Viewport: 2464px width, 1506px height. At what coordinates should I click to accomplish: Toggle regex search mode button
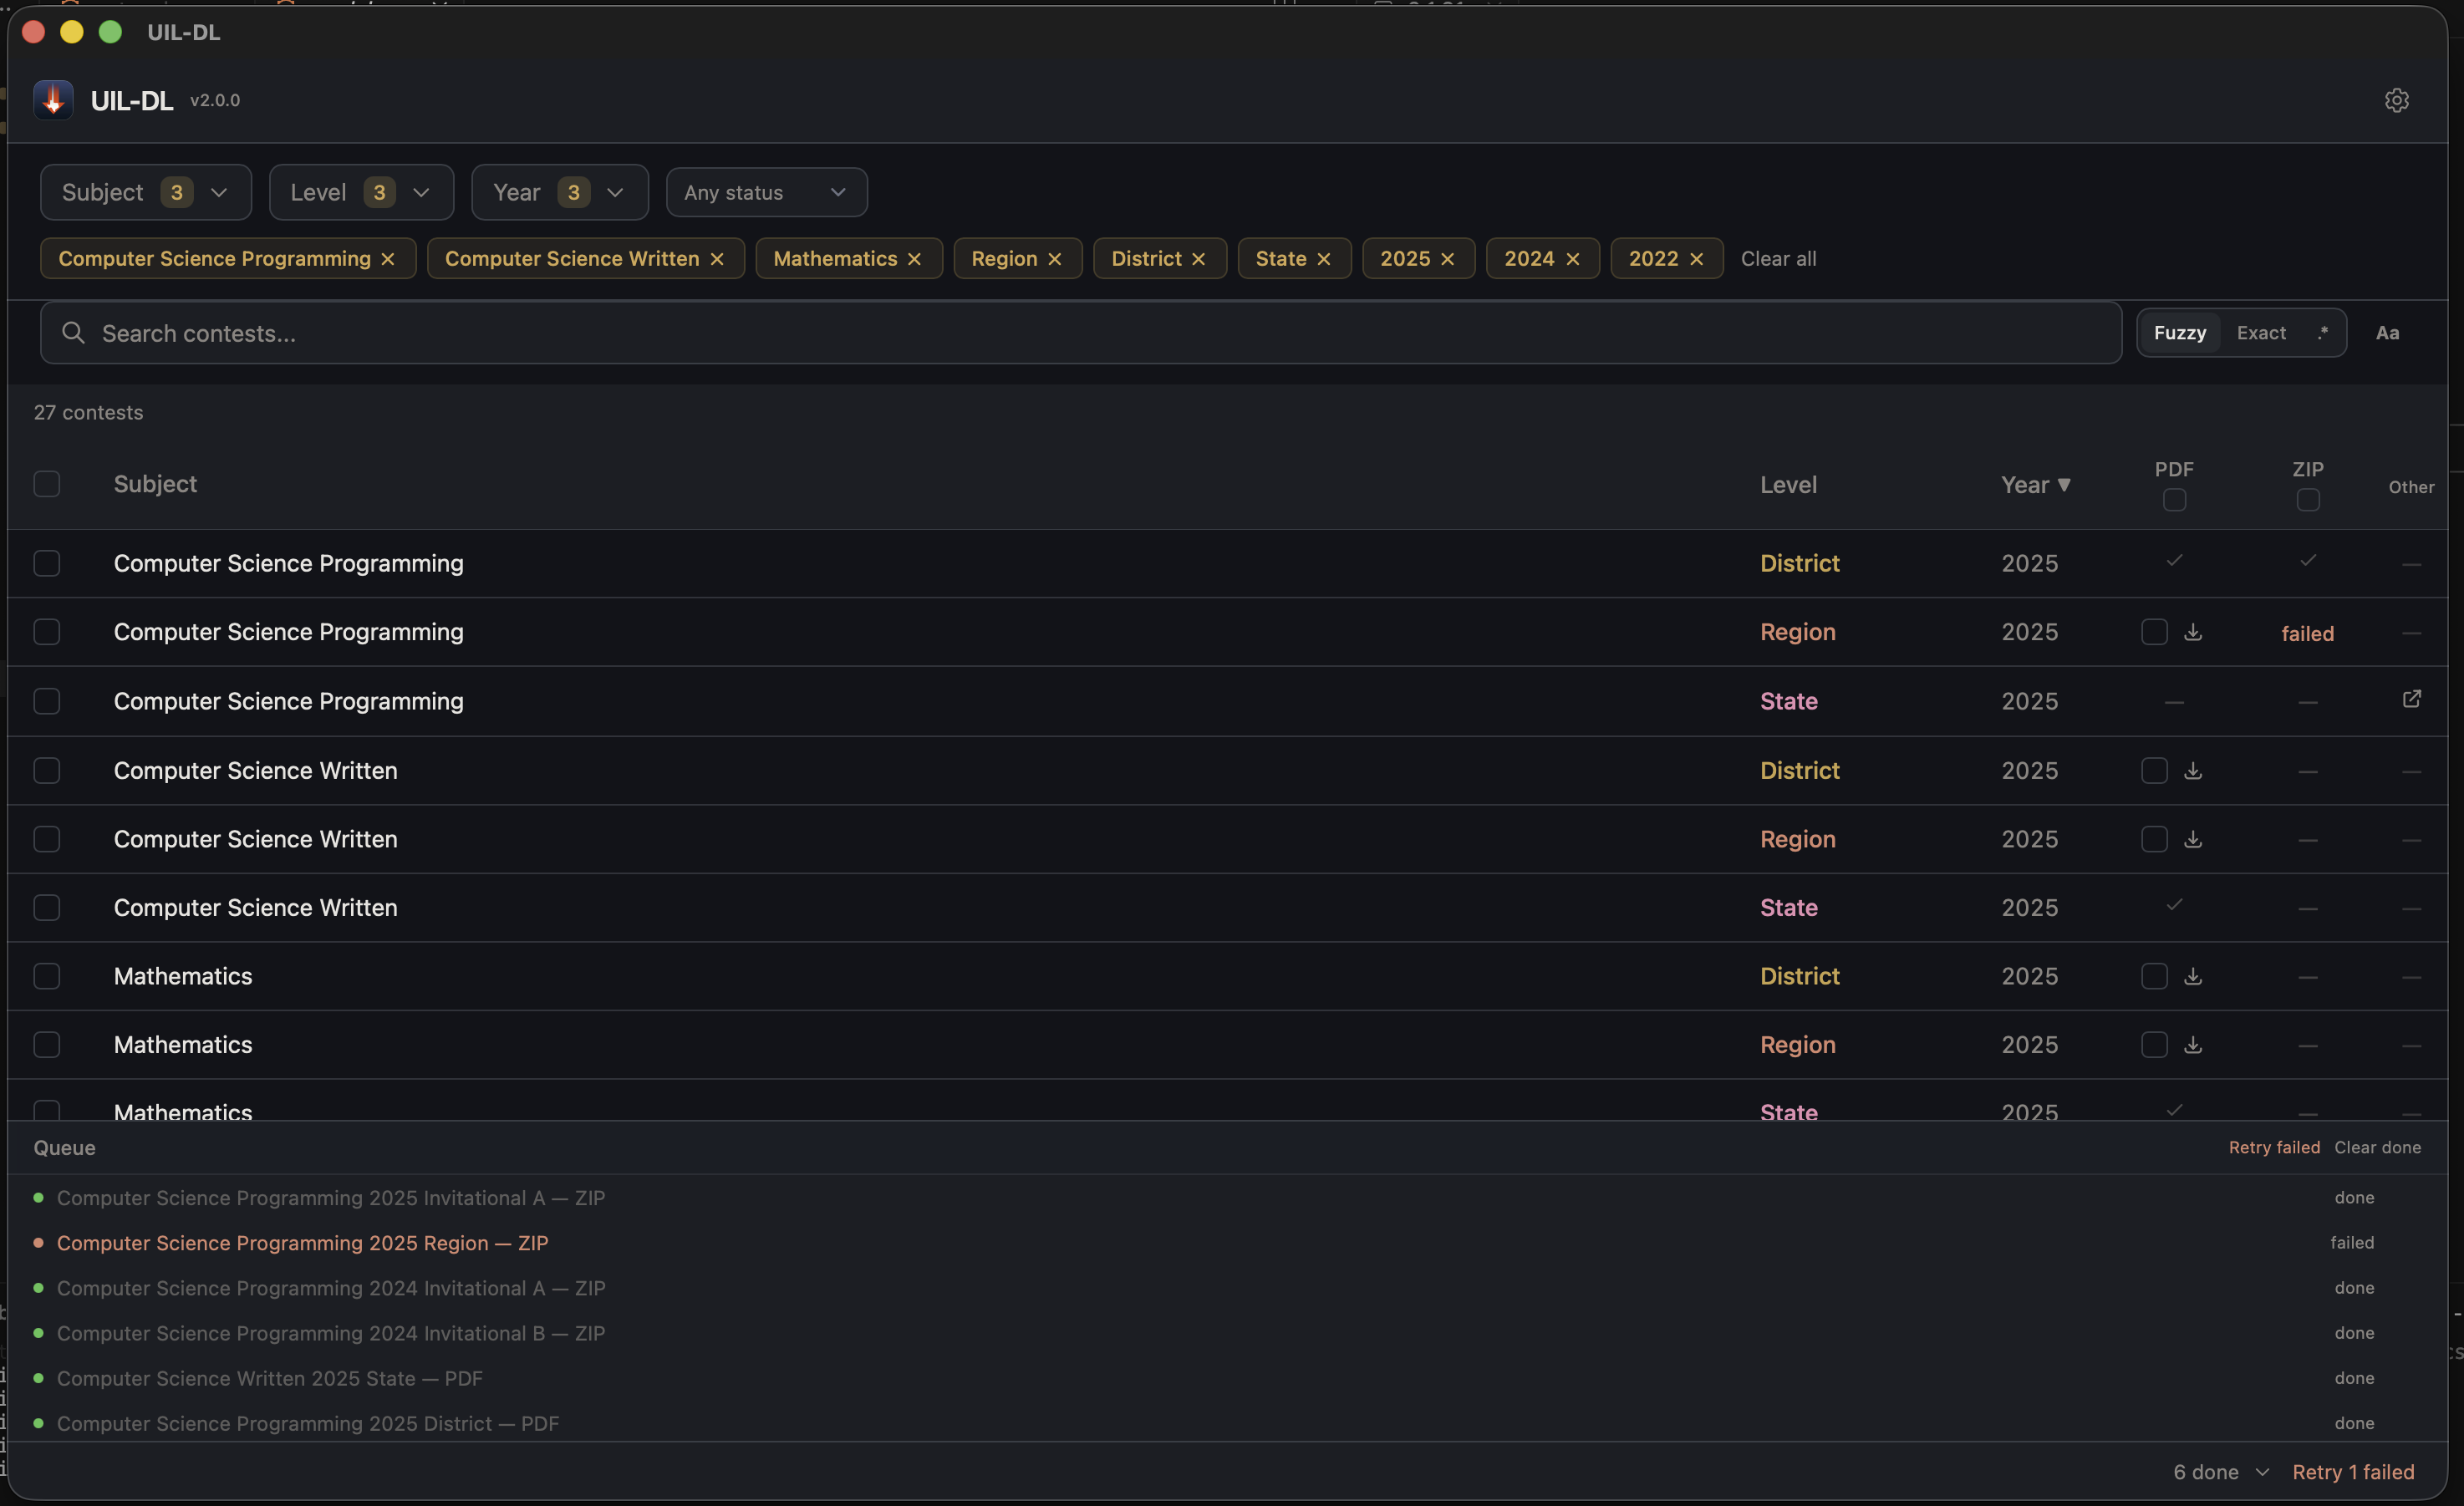pyautogui.click(x=2322, y=333)
